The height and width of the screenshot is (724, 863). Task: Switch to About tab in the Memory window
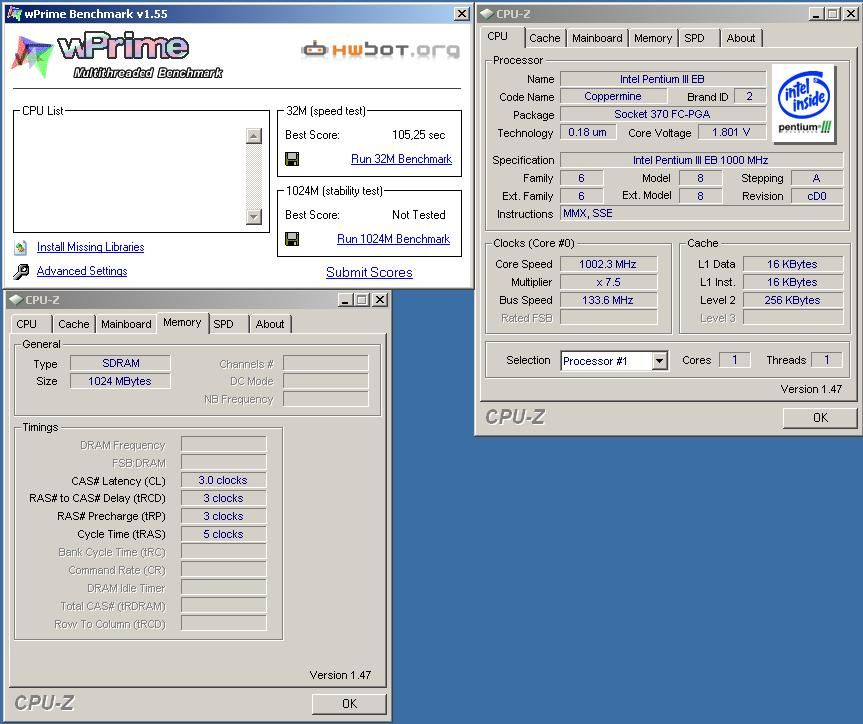[x=270, y=324]
